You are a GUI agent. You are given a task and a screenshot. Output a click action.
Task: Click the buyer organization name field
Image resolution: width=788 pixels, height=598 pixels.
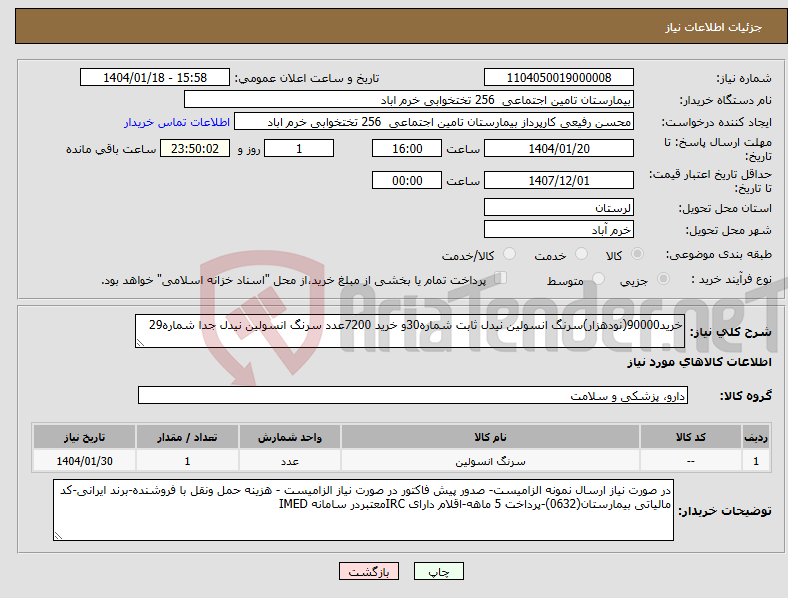(409, 99)
